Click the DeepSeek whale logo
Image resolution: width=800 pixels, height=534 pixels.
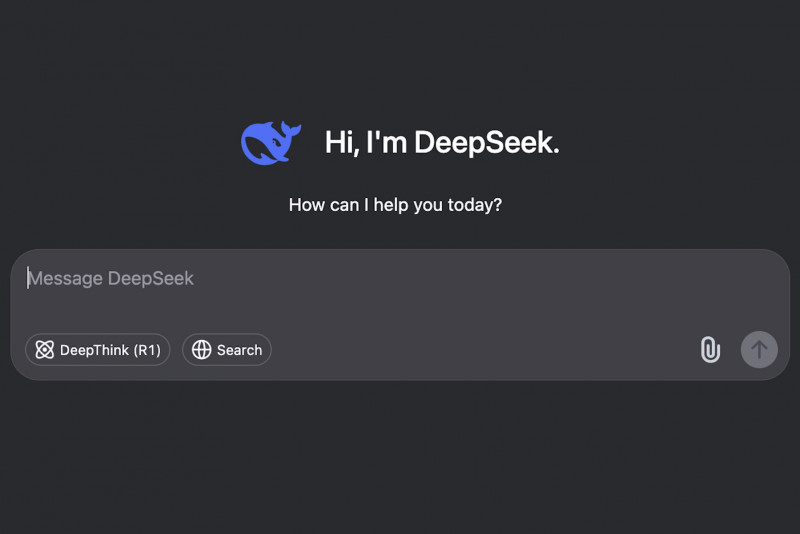pyautogui.click(x=271, y=143)
